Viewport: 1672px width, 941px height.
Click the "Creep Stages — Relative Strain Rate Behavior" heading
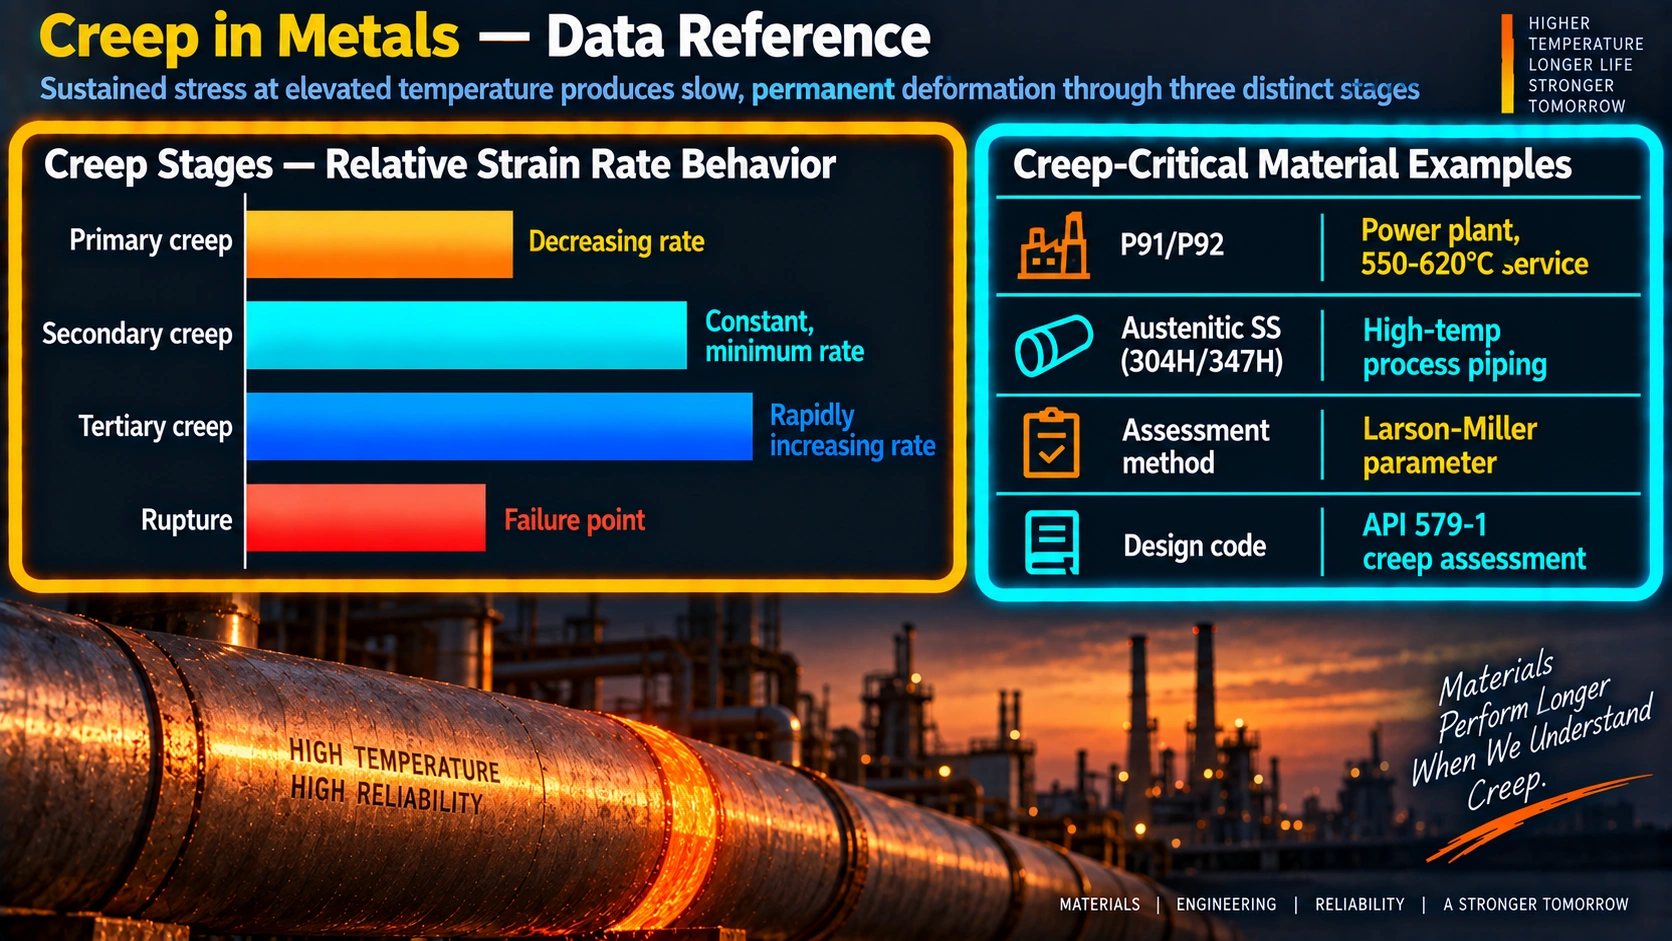(x=440, y=165)
